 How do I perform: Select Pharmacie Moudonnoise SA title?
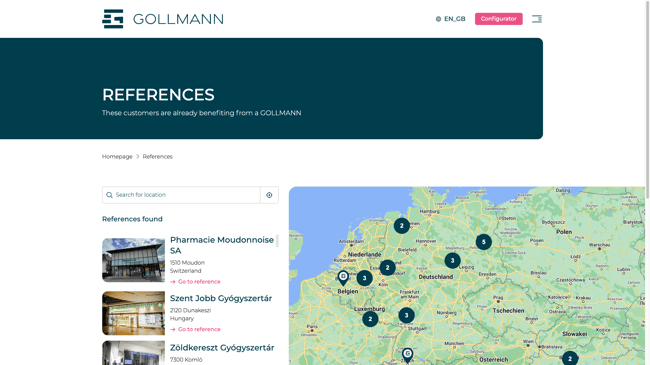pos(222,245)
